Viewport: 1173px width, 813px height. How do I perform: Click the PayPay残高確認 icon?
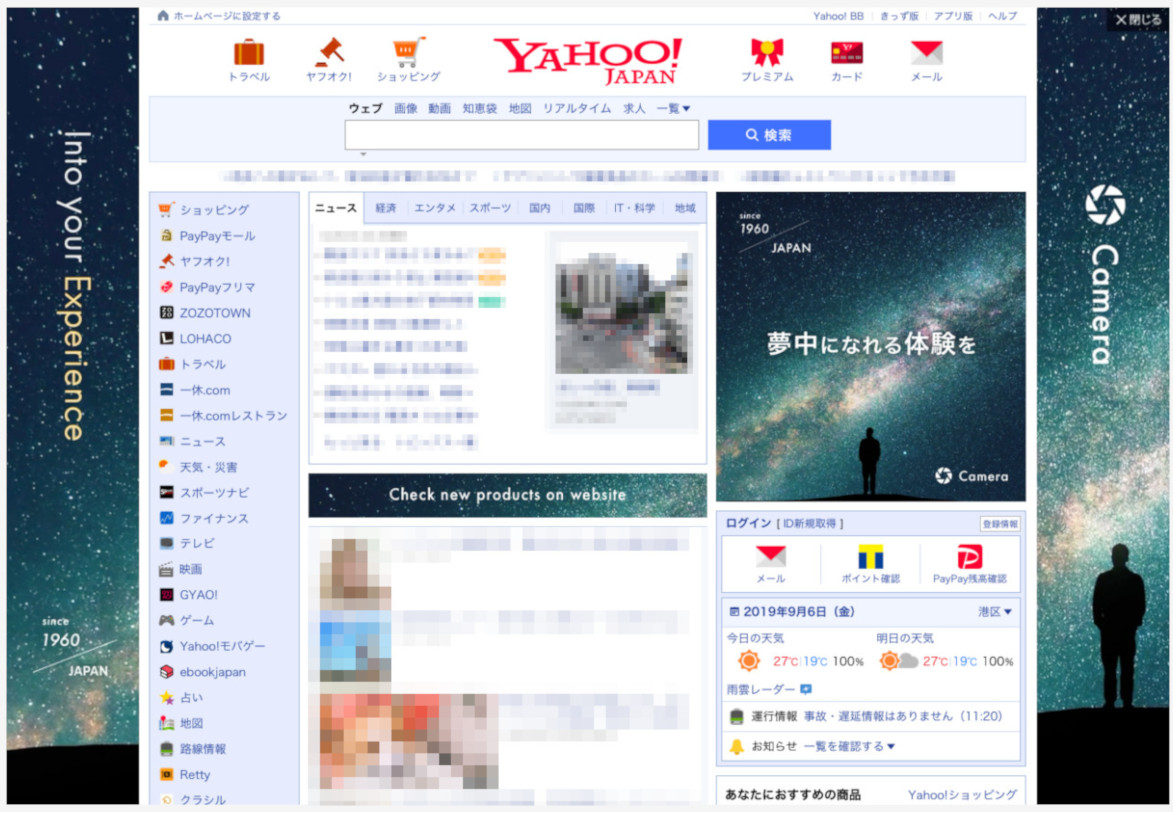pyautogui.click(x=970, y=556)
